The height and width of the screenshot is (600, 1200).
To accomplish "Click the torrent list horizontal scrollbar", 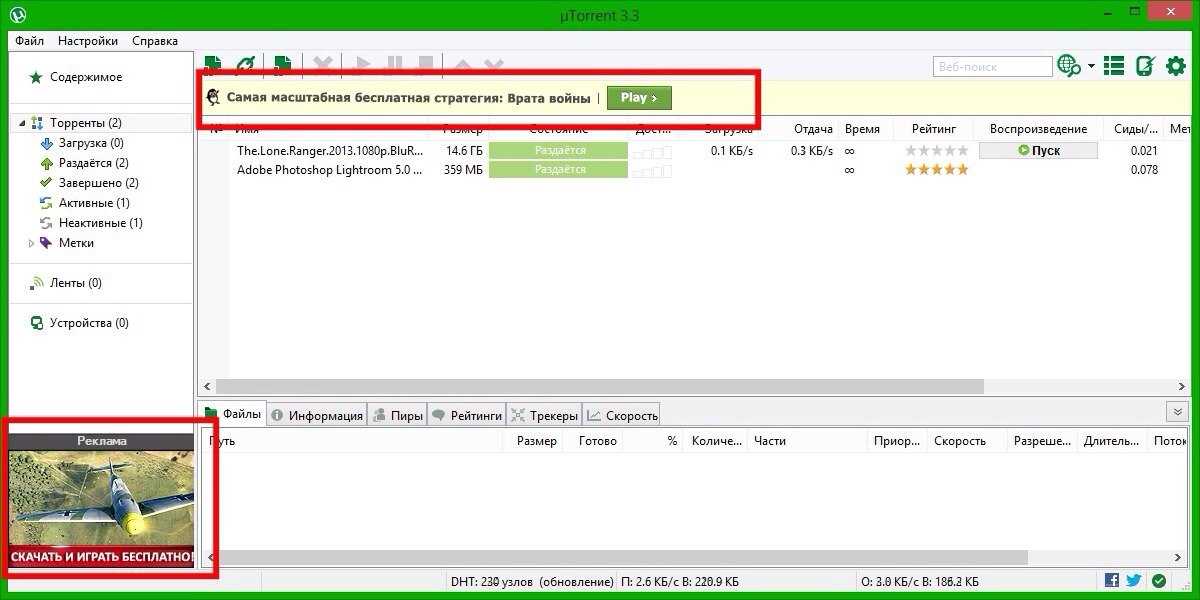I will [x=600, y=386].
